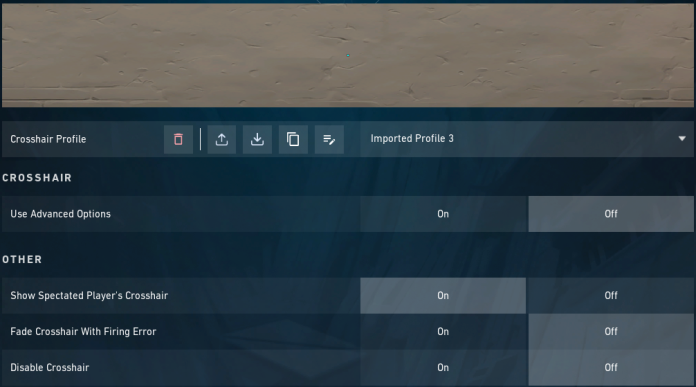696x387 pixels.
Task: Turn Off Fade Crosshair With Firing Error
Action: (x=611, y=332)
